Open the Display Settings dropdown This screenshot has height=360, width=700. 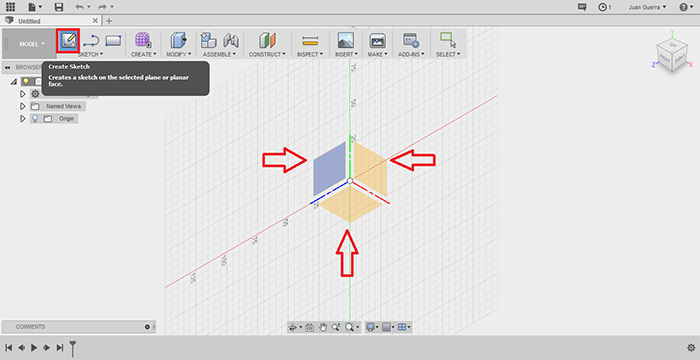372,327
